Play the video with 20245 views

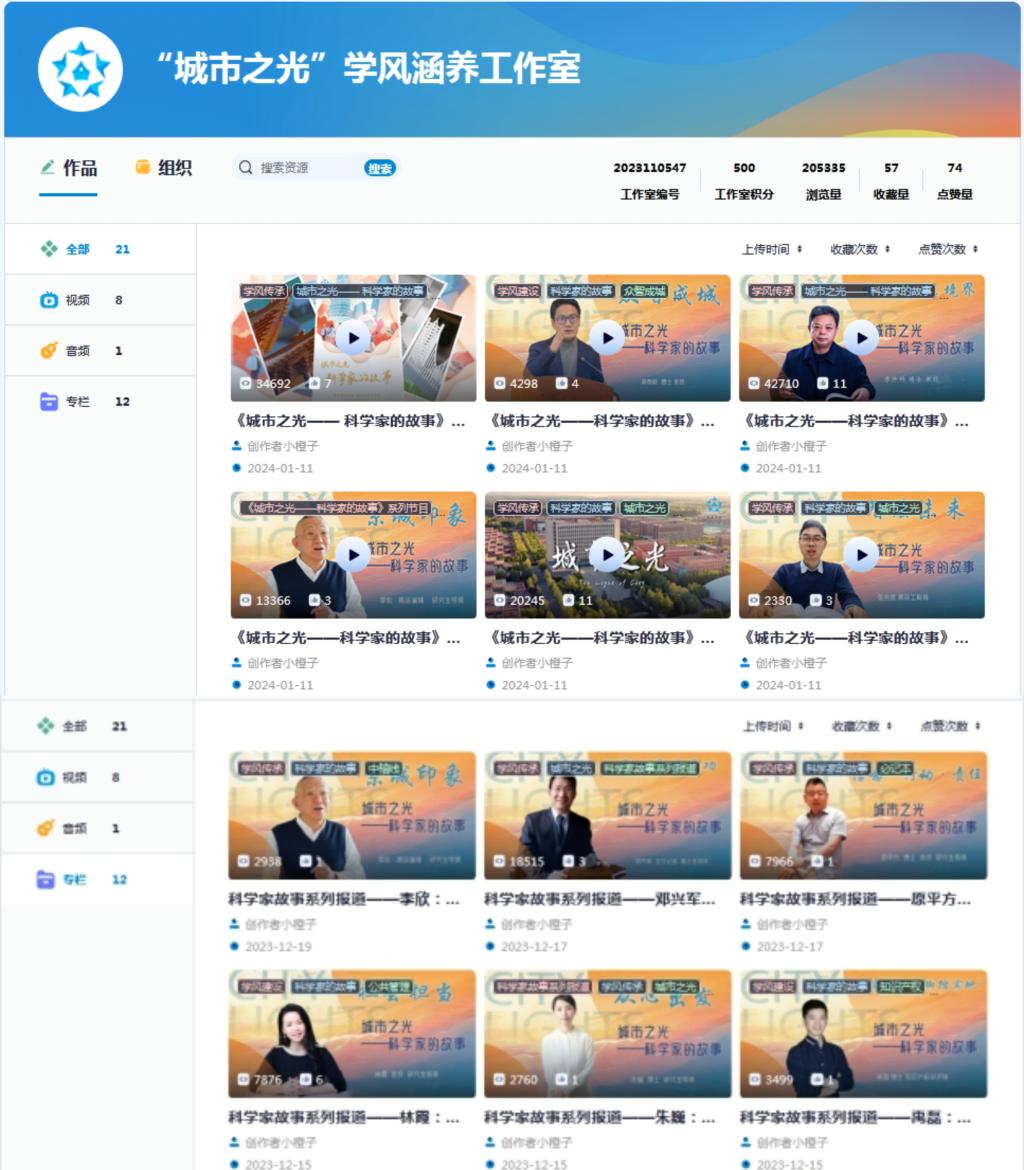(606, 554)
